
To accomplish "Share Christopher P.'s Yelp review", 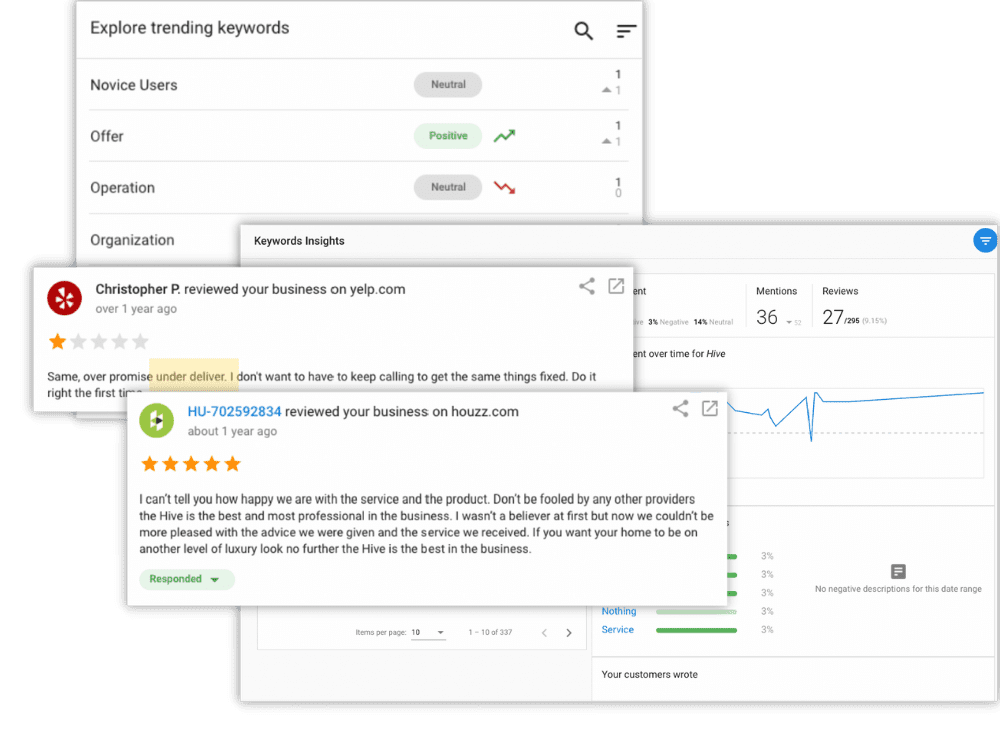I will tap(587, 285).
